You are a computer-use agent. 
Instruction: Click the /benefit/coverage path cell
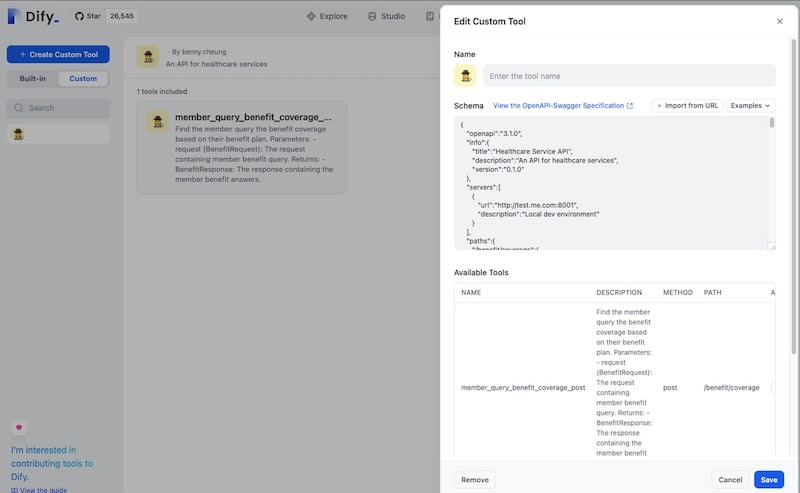pyautogui.click(x=731, y=388)
